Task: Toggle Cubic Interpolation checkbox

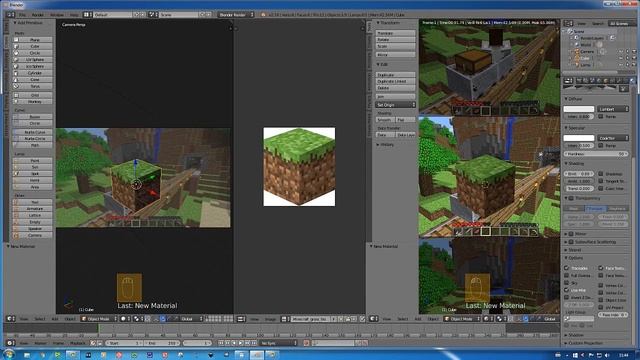Action: click(x=601, y=189)
